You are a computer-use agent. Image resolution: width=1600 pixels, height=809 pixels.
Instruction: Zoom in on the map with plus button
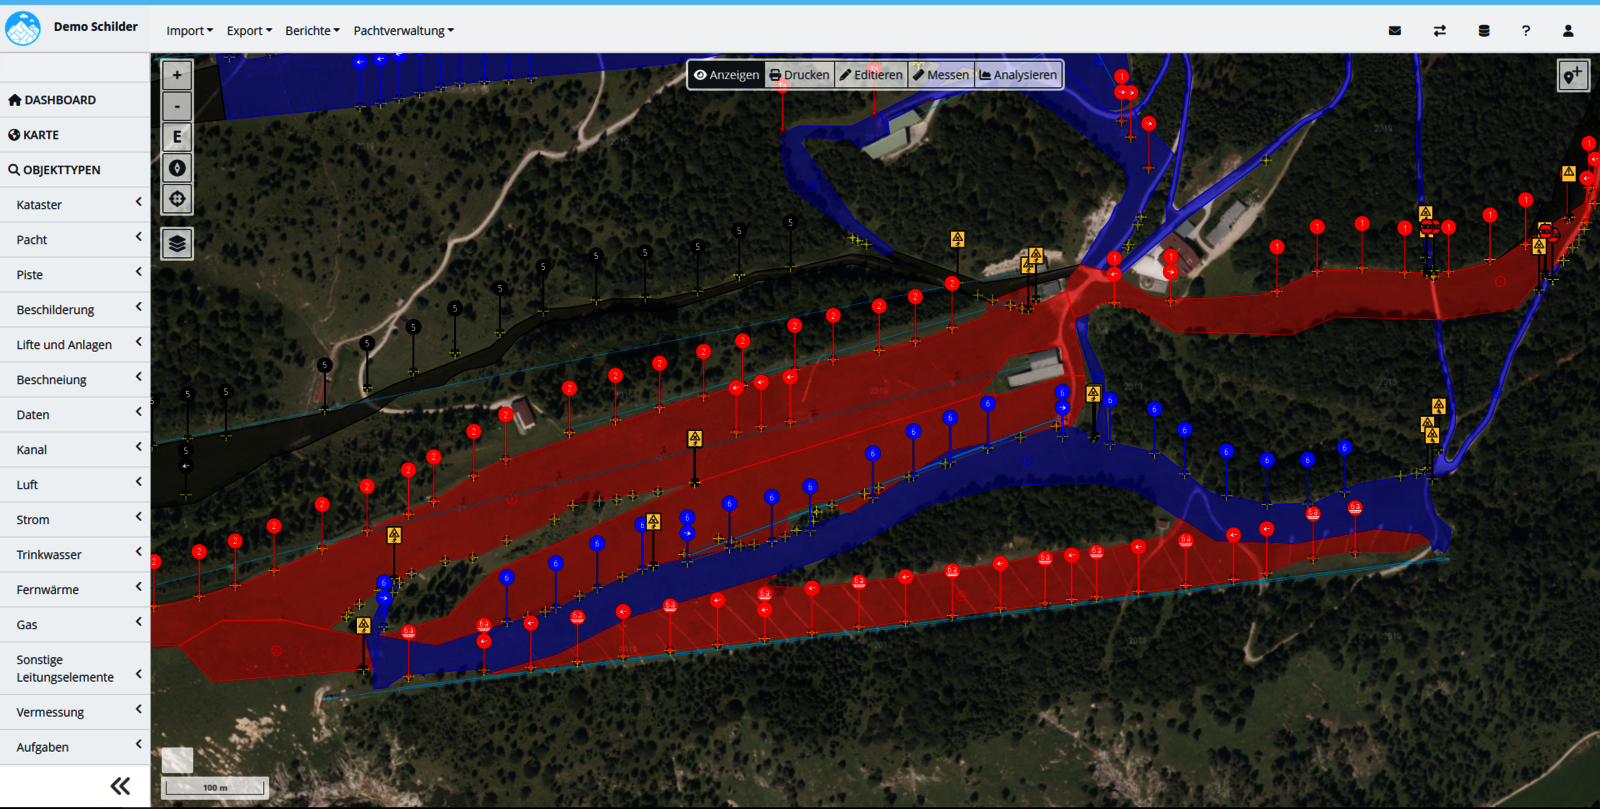point(177,75)
